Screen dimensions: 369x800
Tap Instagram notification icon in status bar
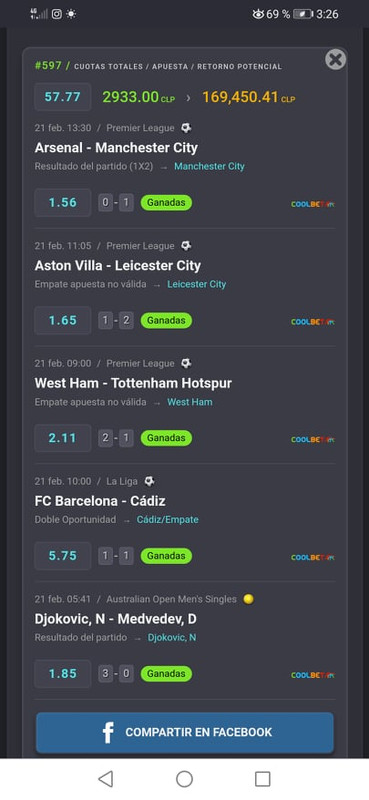(57, 14)
